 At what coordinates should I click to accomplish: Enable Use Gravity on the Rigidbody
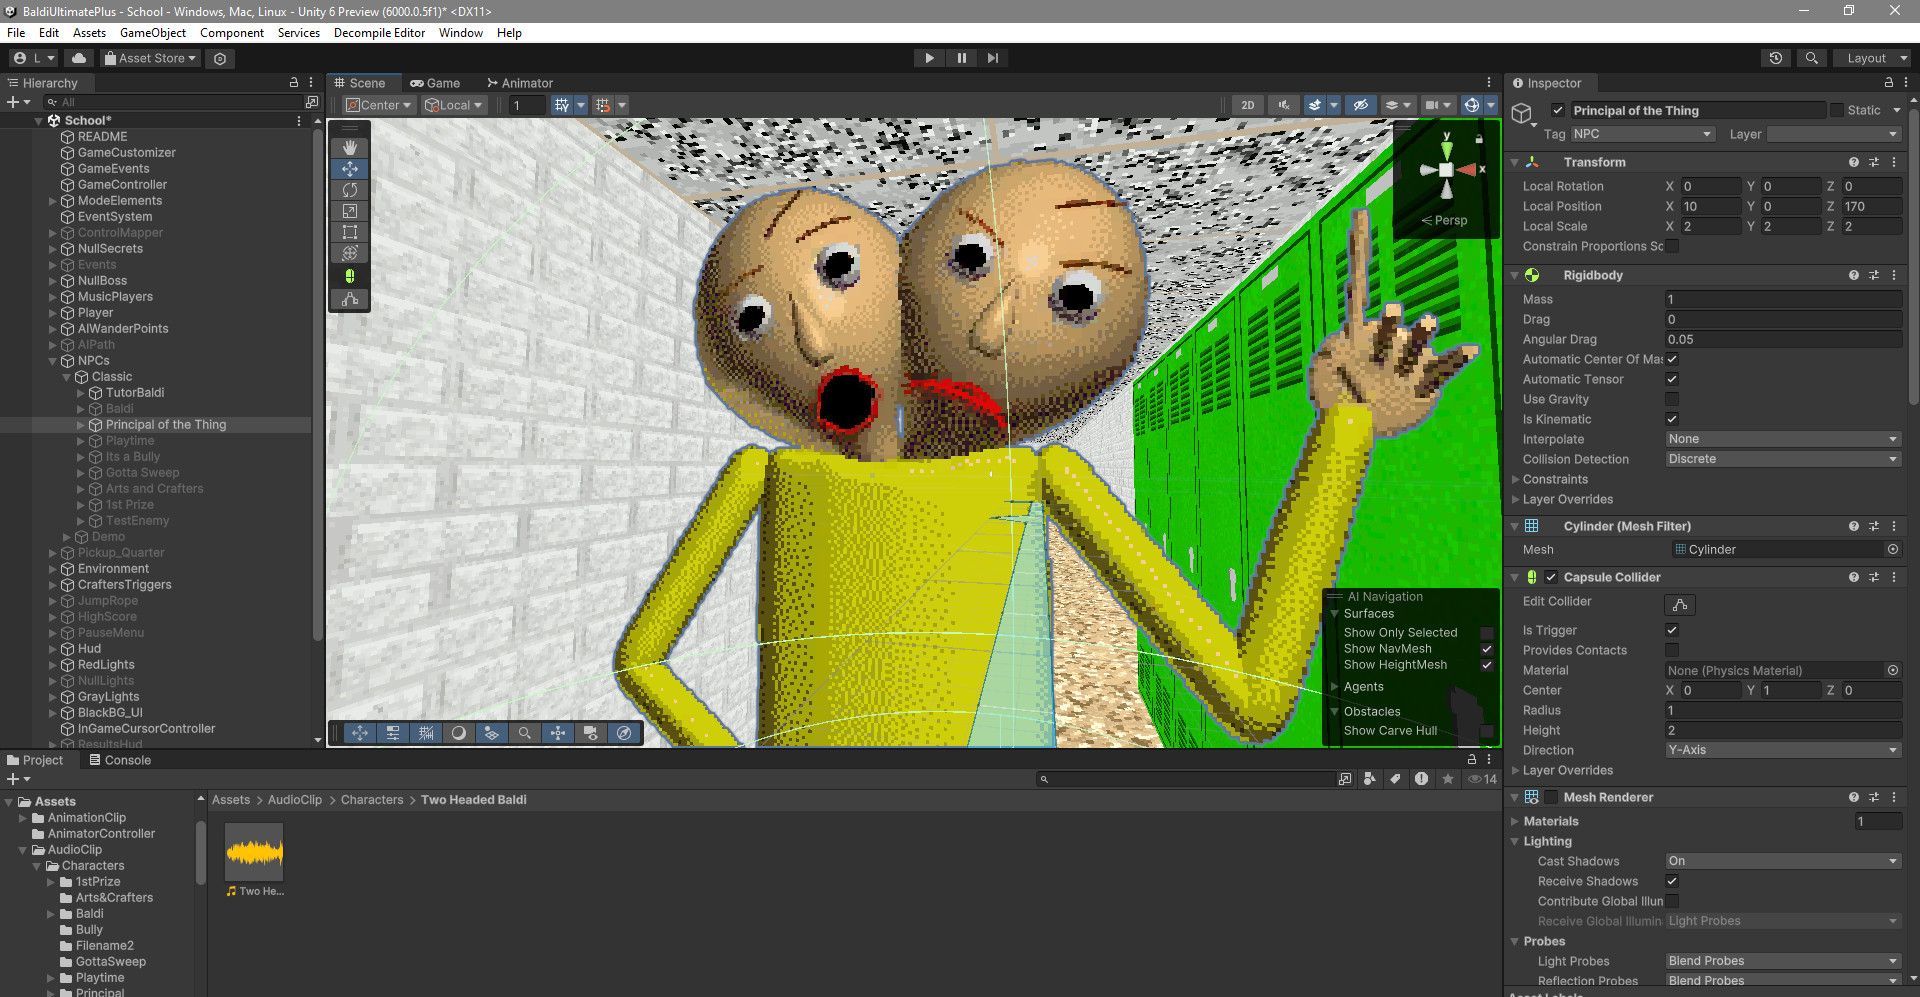click(1671, 399)
